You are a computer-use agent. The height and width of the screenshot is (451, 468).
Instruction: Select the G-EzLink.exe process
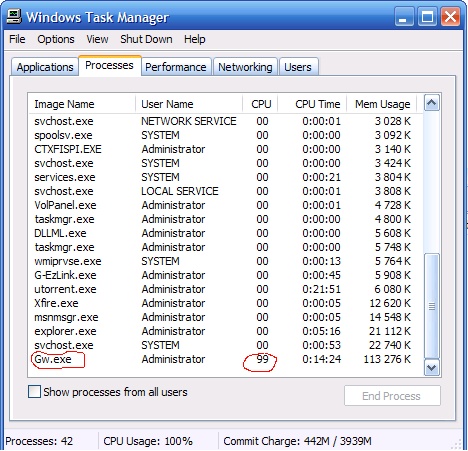coord(222,275)
